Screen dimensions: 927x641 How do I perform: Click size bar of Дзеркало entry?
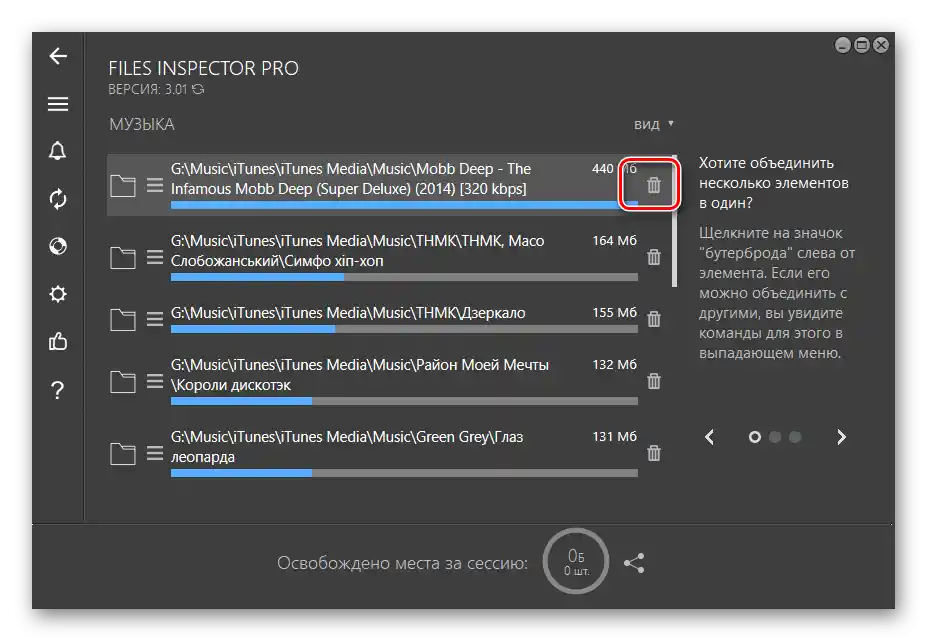tap(404, 329)
